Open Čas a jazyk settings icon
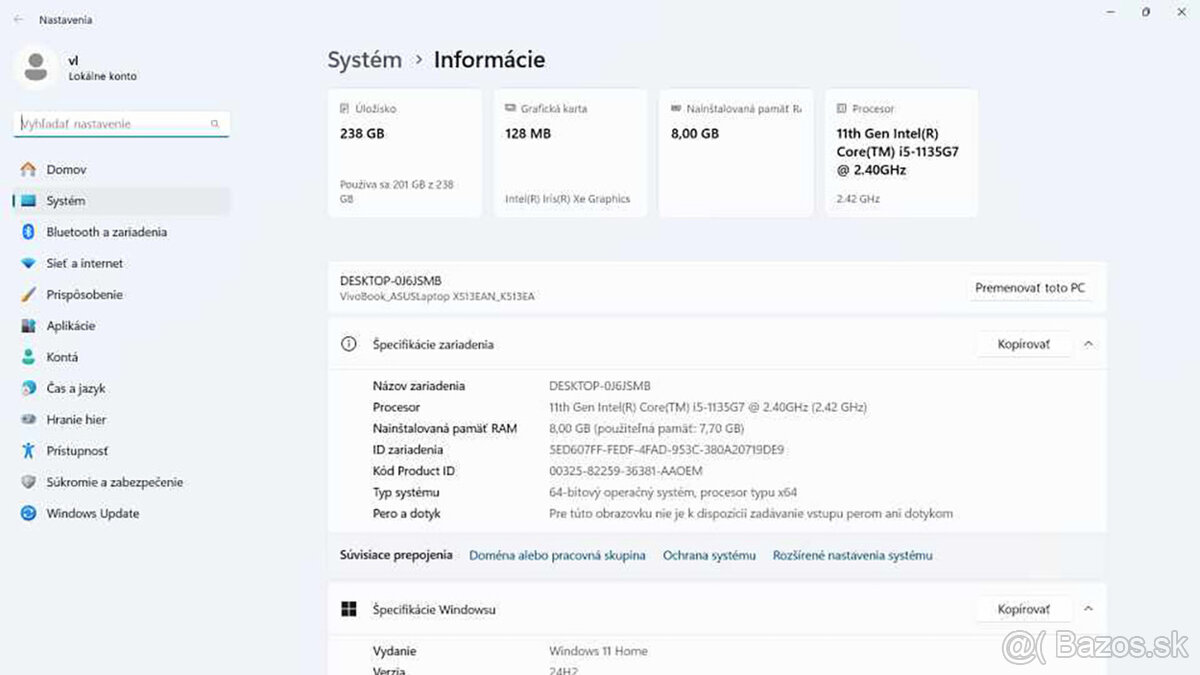 click(x=30, y=388)
